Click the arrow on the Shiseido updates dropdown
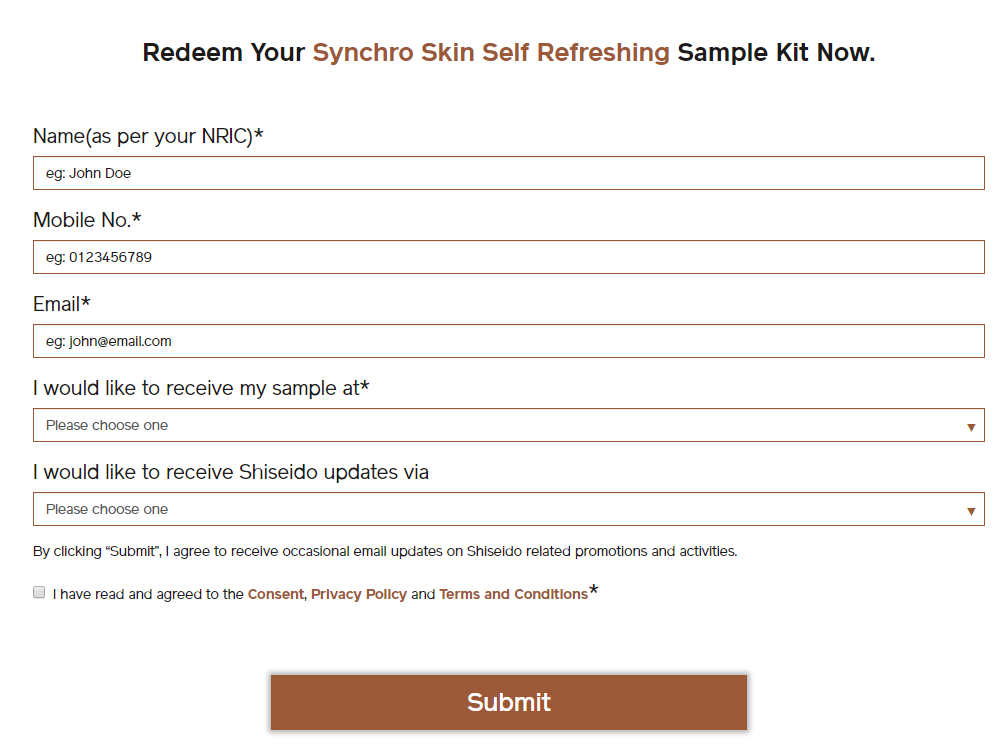Screen dimensions: 1006x749 click(970, 510)
